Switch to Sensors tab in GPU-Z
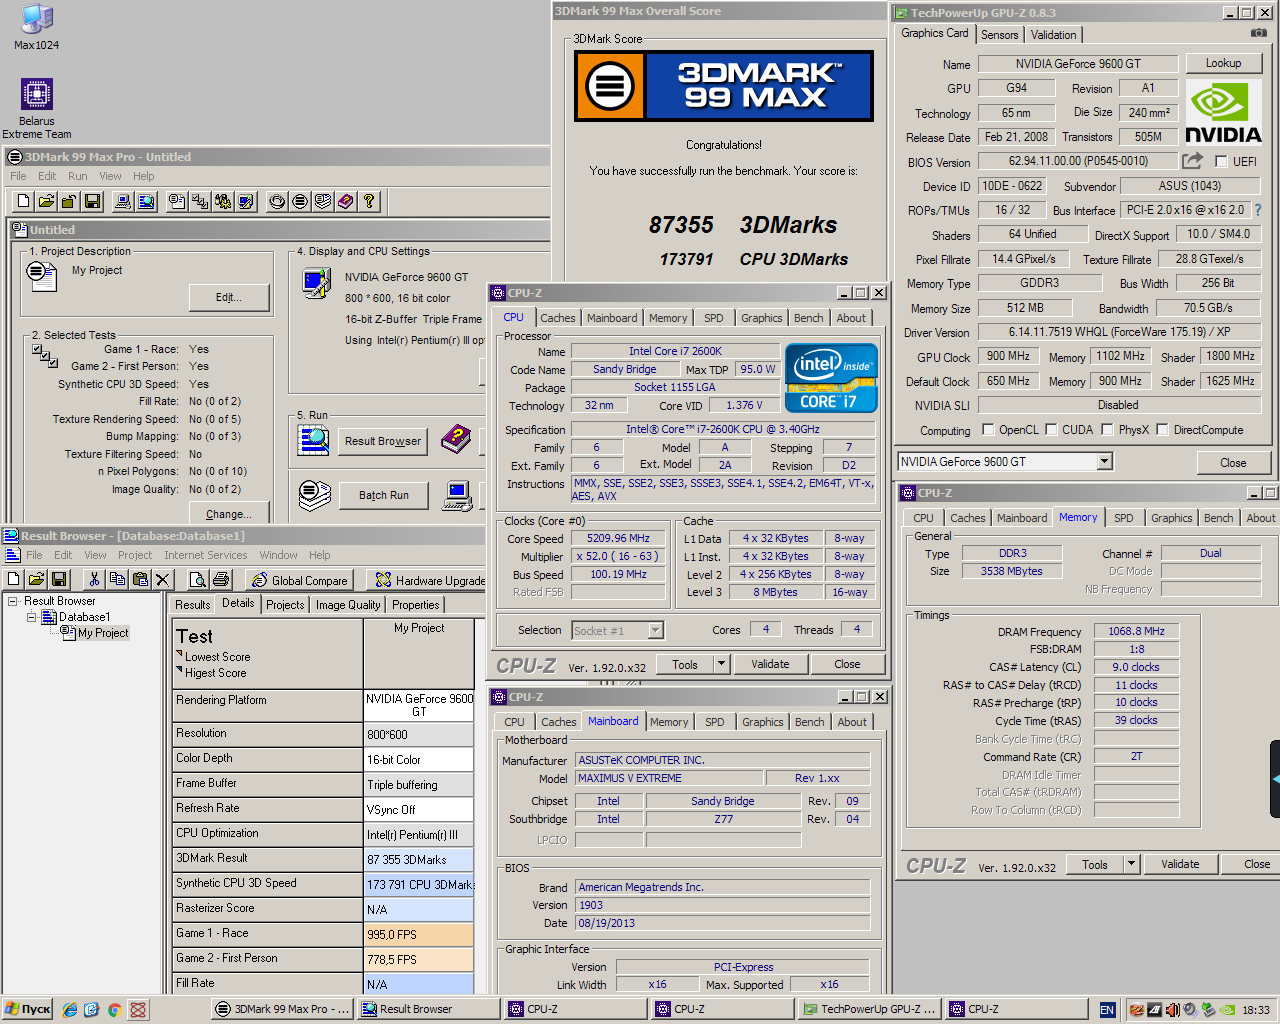Image resolution: width=1280 pixels, height=1024 pixels. click(x=999, y=35)
